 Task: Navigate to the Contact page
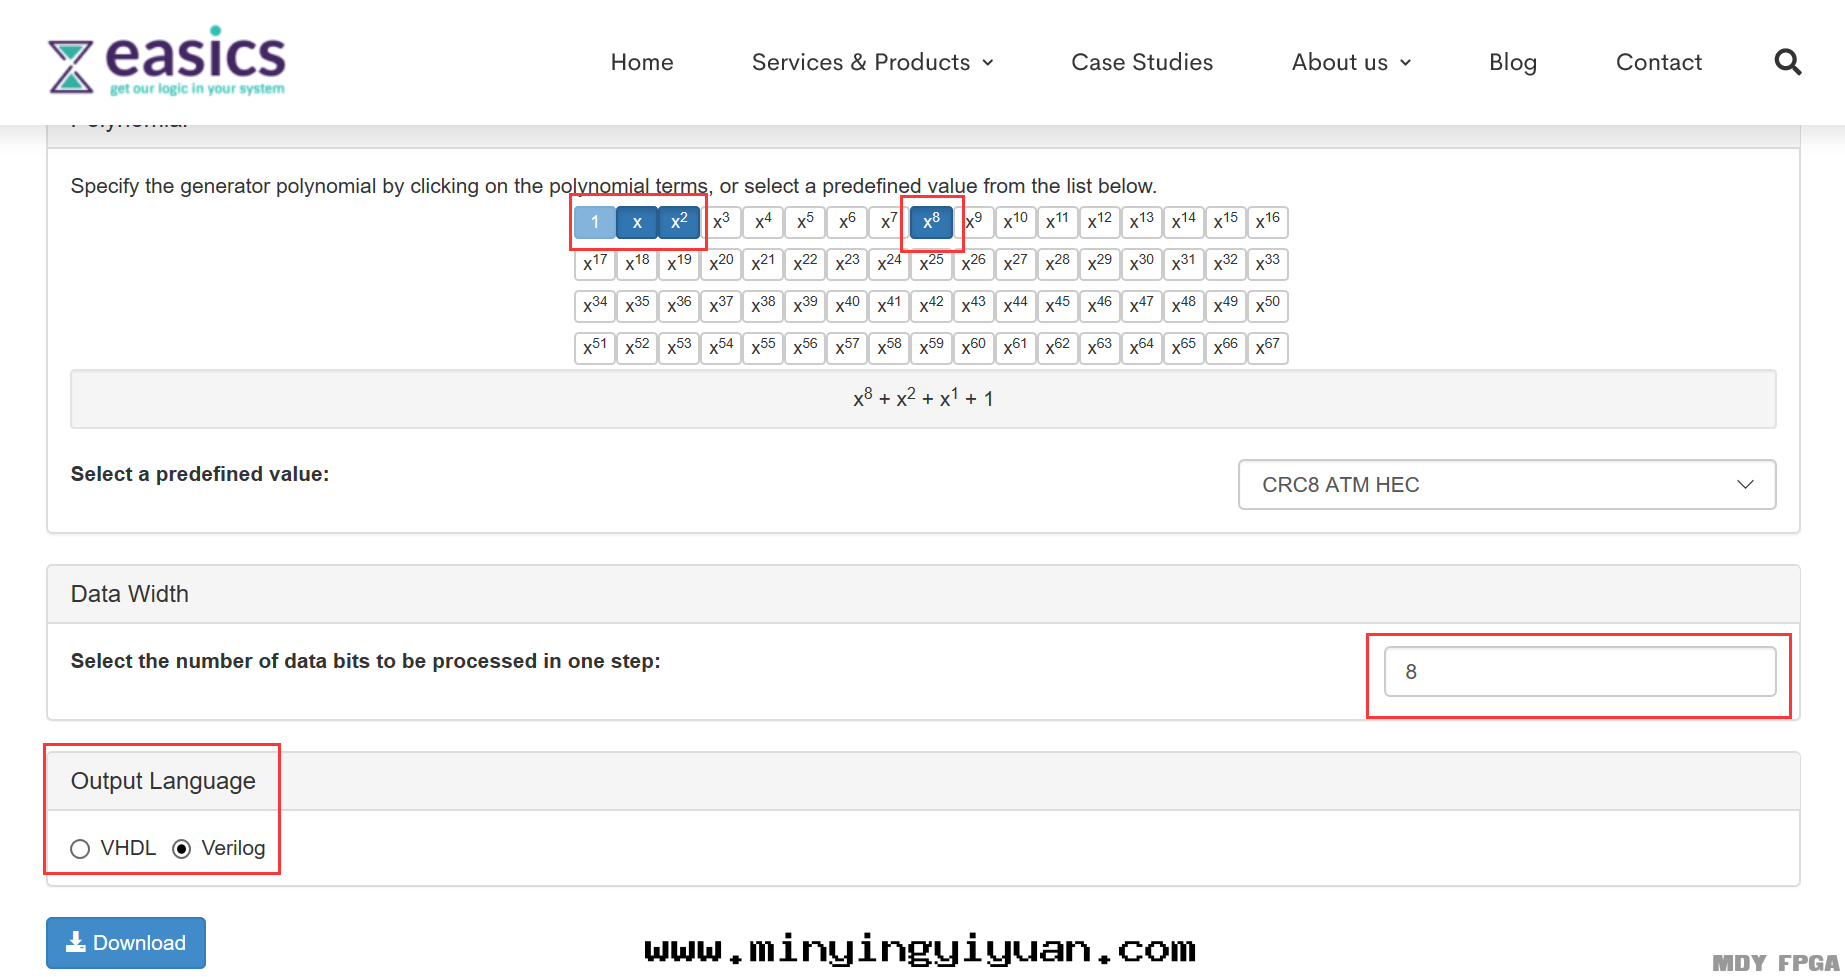coord(1658,62)
